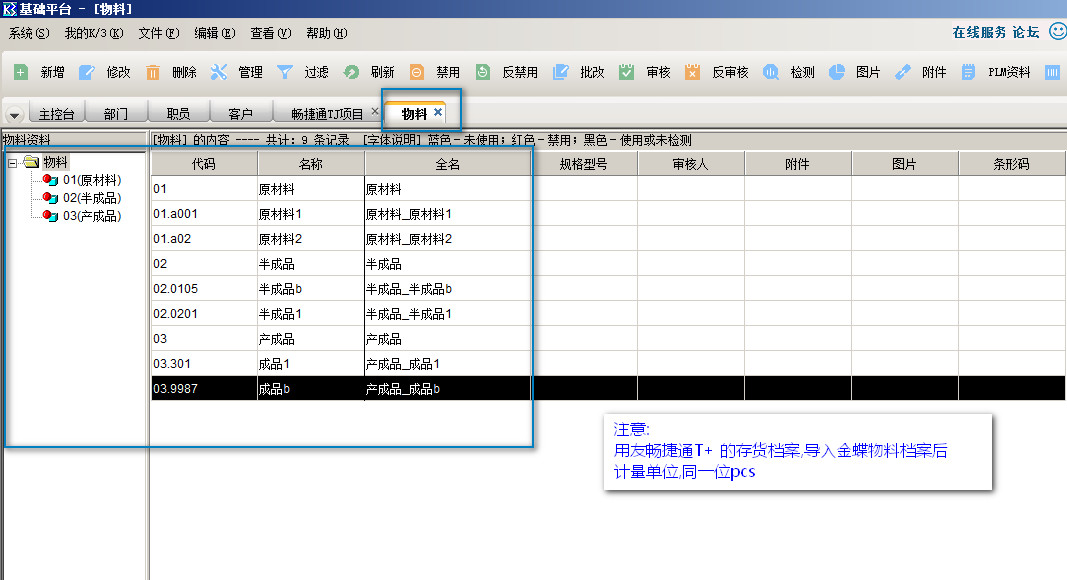The height and width of the screenshot is (580, 1067).
Task: Switch to the 客户 tab
Action: (240, 114)
